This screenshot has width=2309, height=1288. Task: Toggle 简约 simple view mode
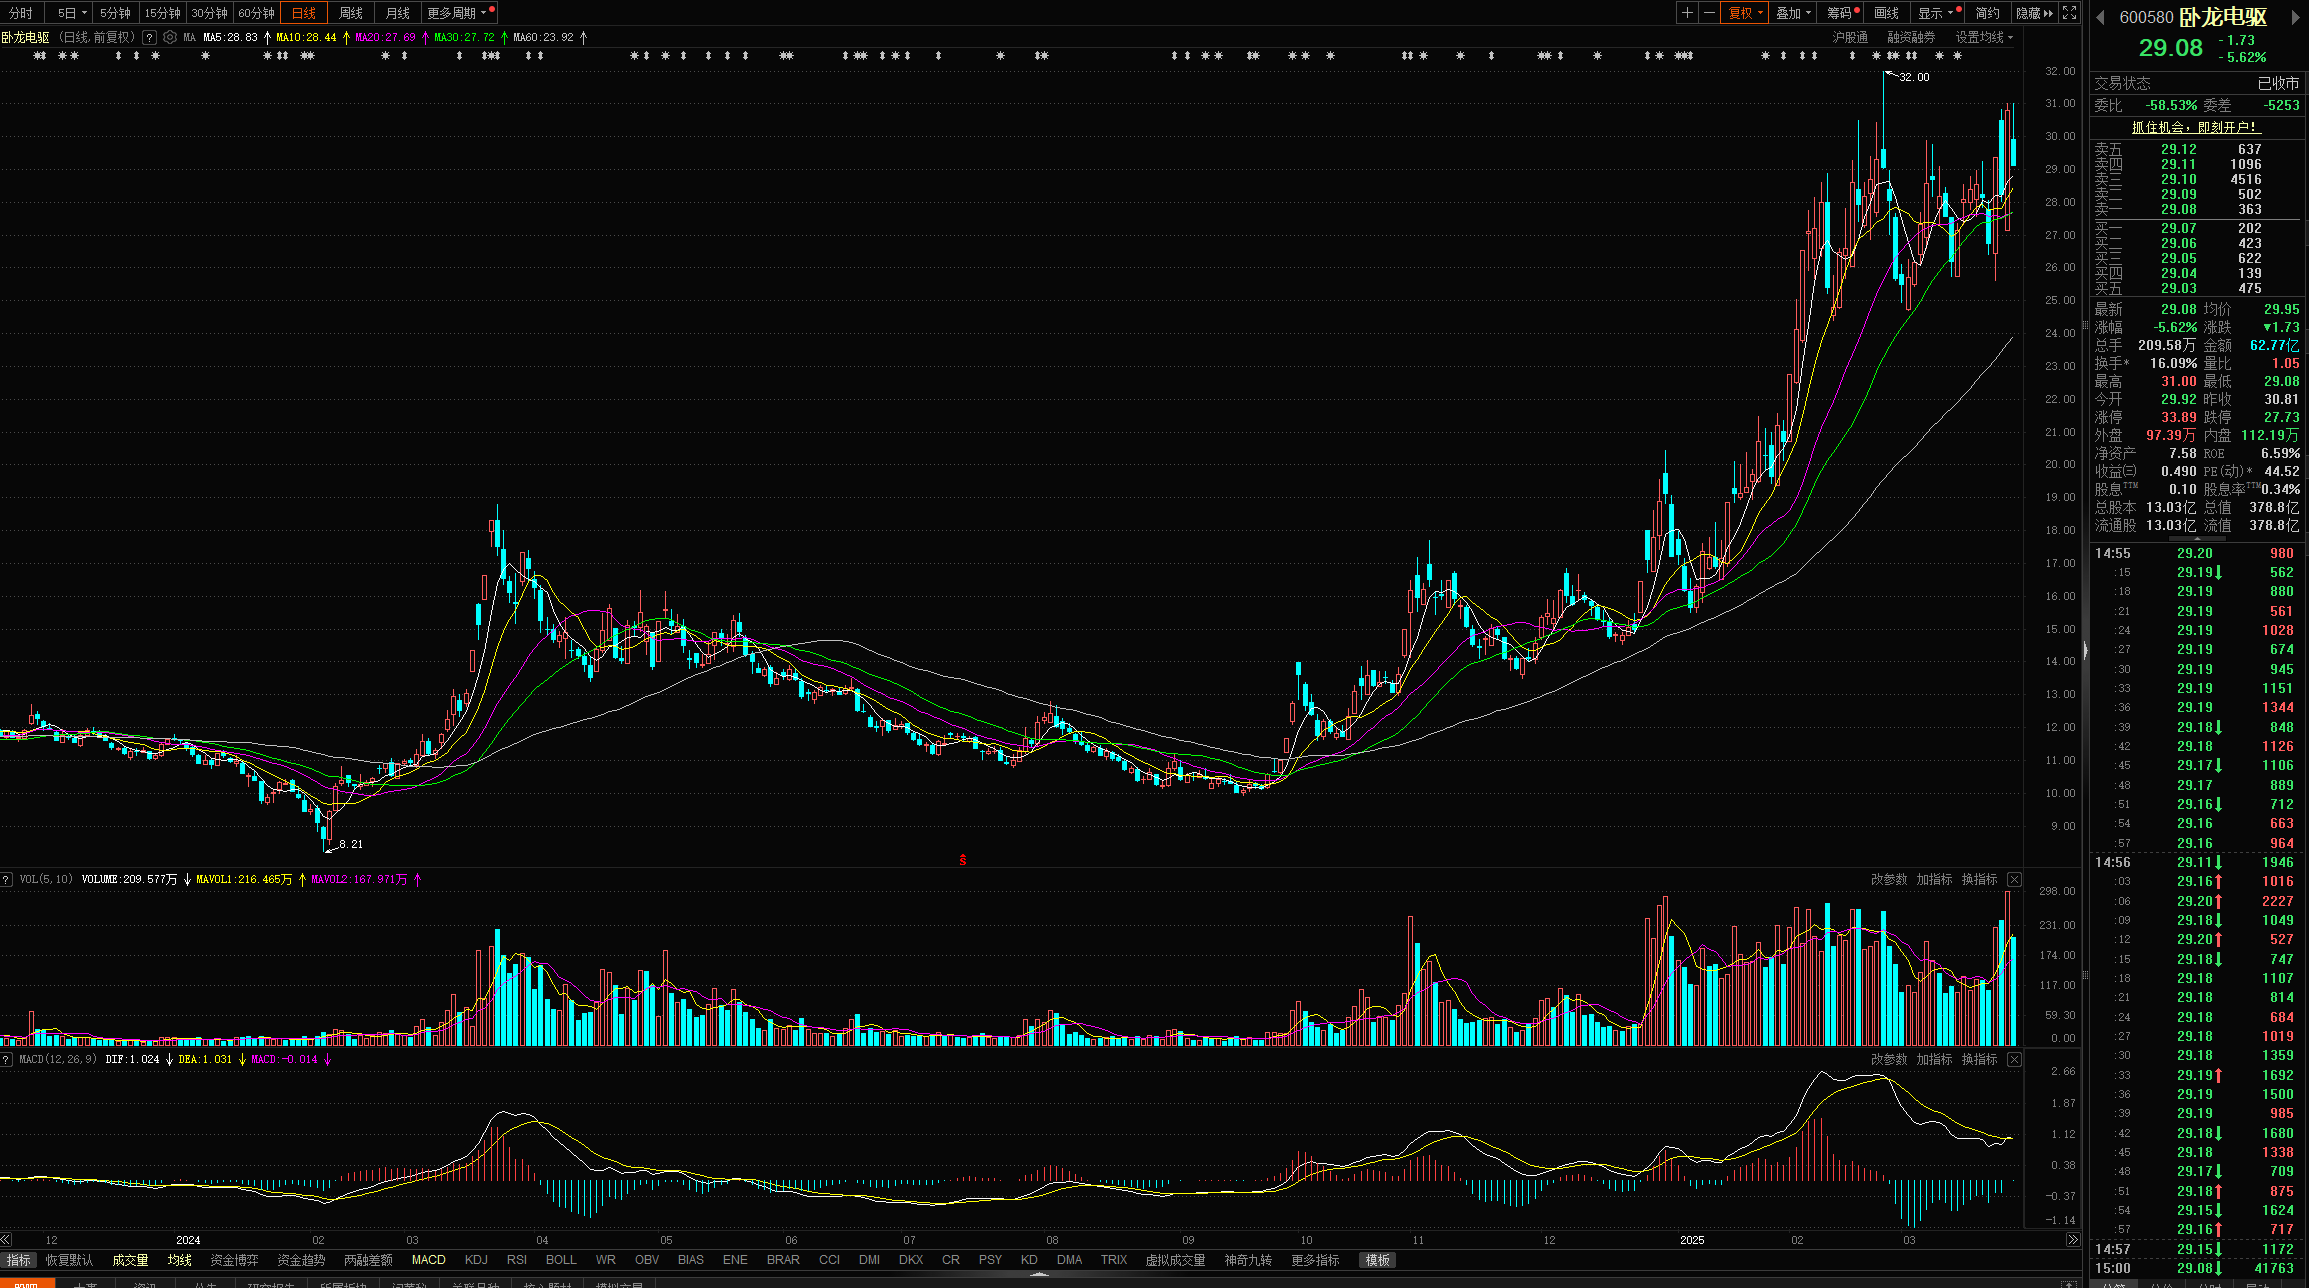pyautogui.click(x=1987, y=13)
